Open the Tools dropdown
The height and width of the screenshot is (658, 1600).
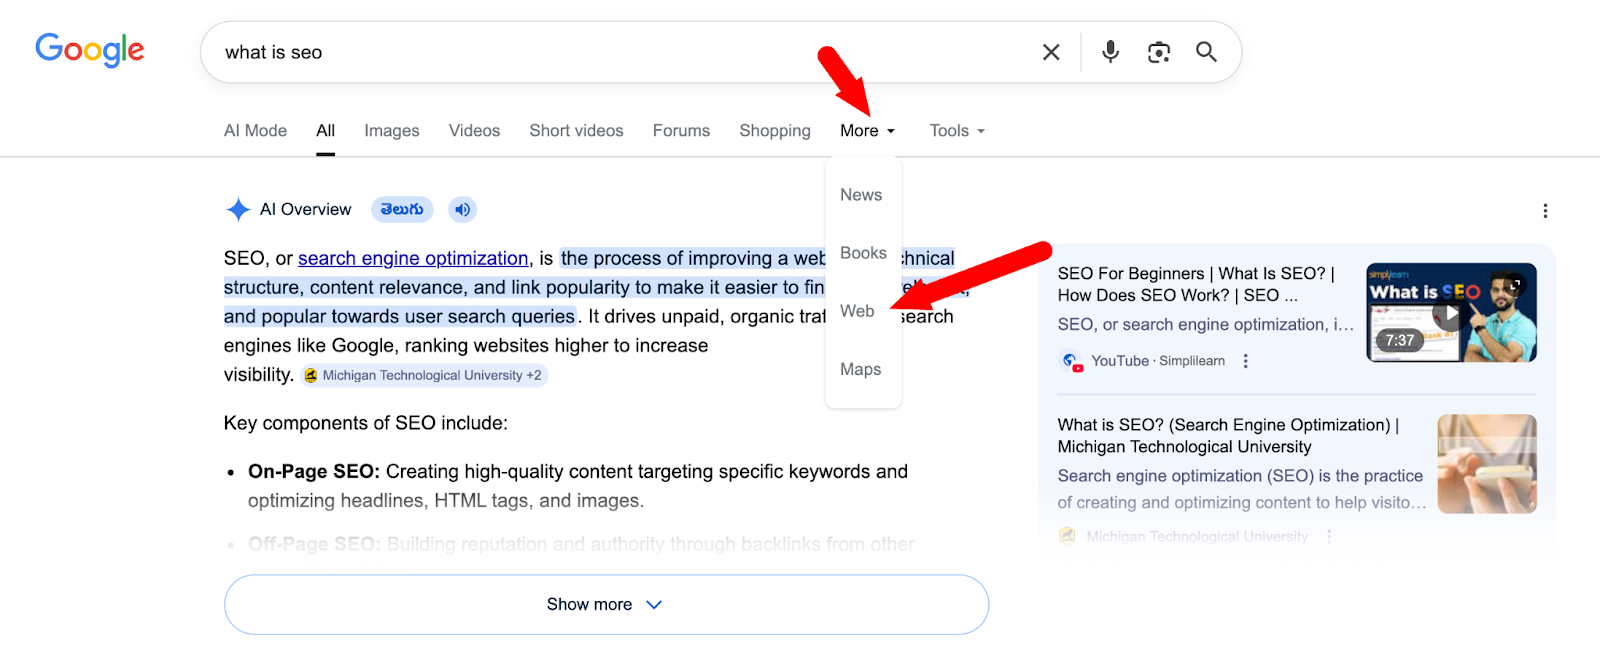click(957, 131)
